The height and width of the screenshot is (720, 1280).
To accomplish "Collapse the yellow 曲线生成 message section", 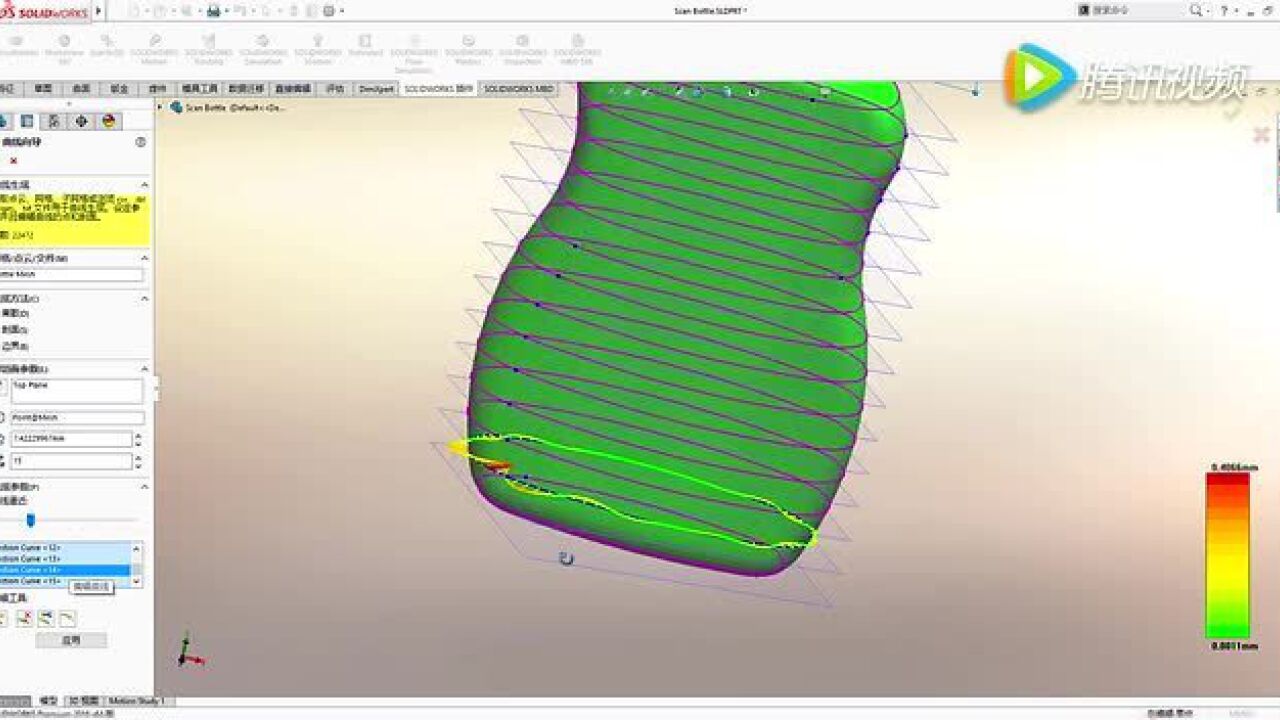I will pyautogui.click(x=144, y=184).
